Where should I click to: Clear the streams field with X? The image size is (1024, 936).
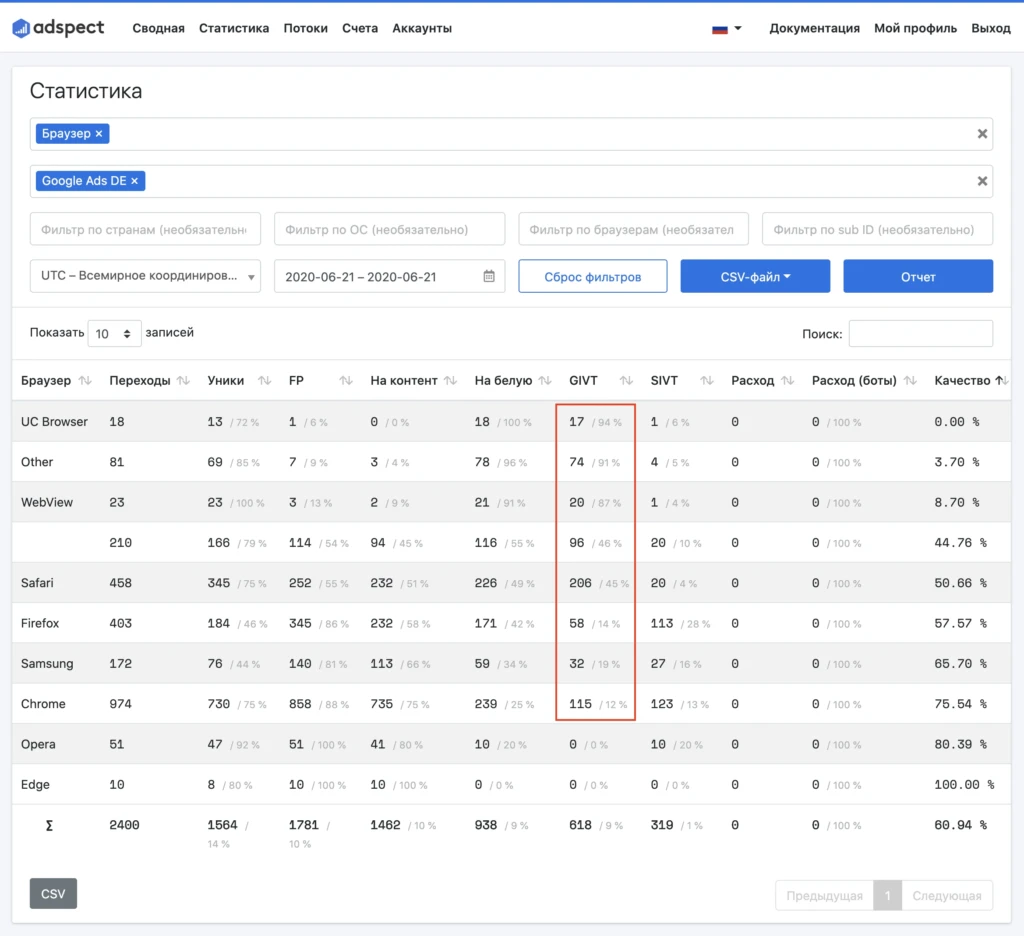click(x=982, y=181)
